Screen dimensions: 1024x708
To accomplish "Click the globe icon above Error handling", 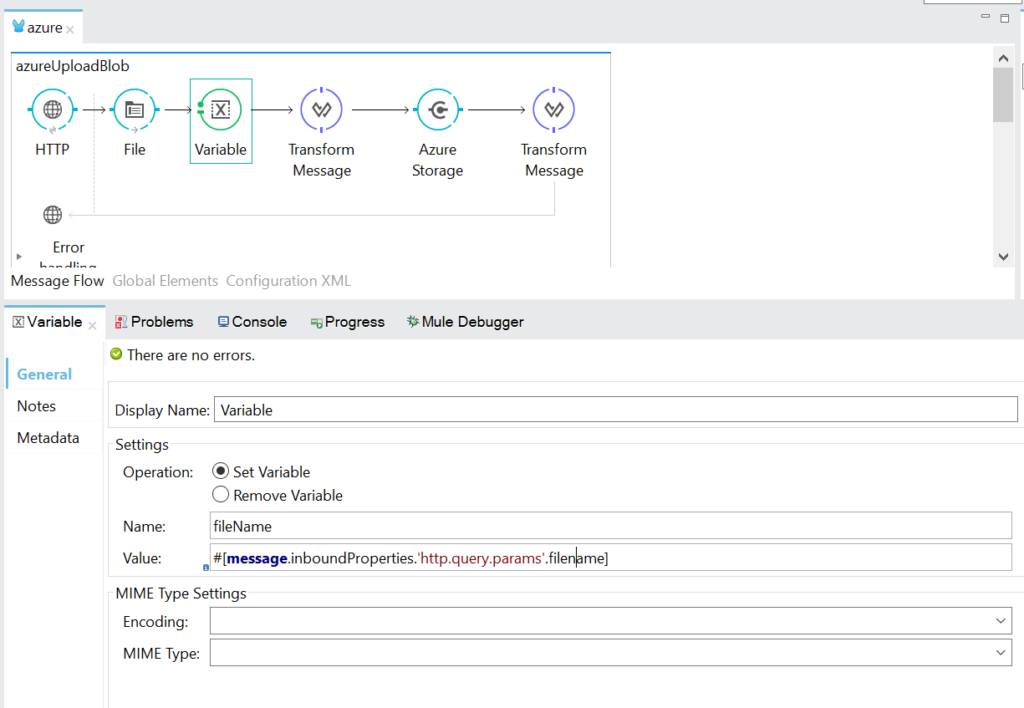I will point(52,215).
